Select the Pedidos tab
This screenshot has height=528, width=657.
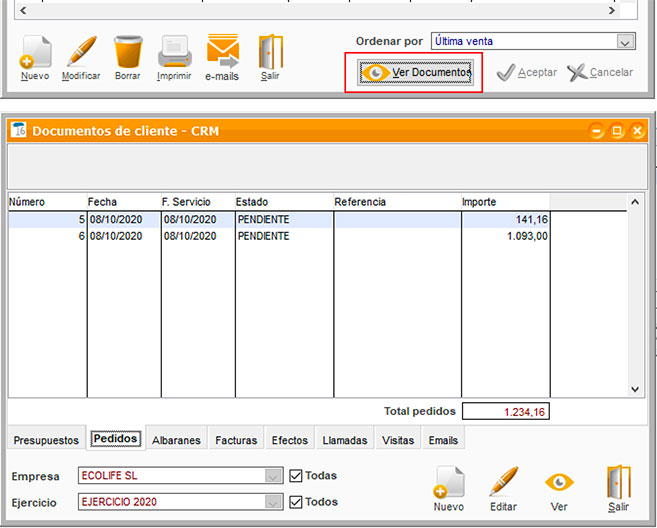pos(116,439)
